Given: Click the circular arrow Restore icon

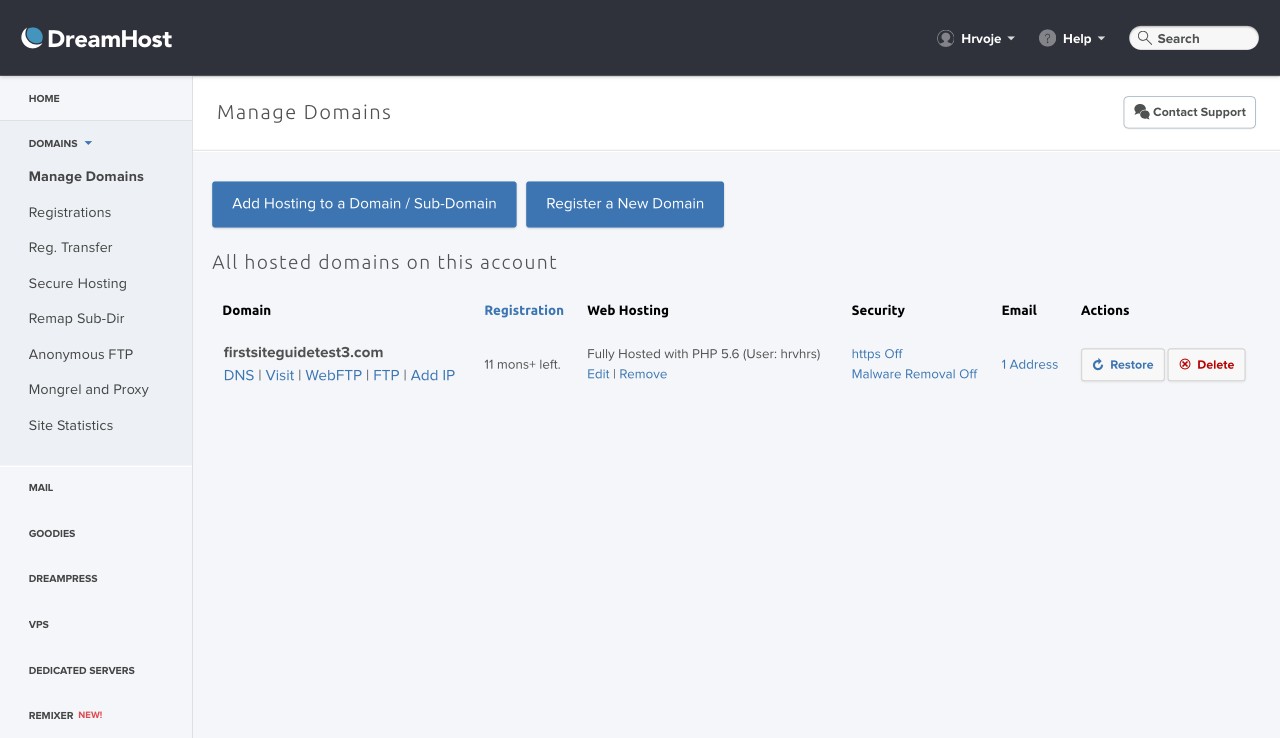Looking at the screenshot, I should (x=1098, y=365).
